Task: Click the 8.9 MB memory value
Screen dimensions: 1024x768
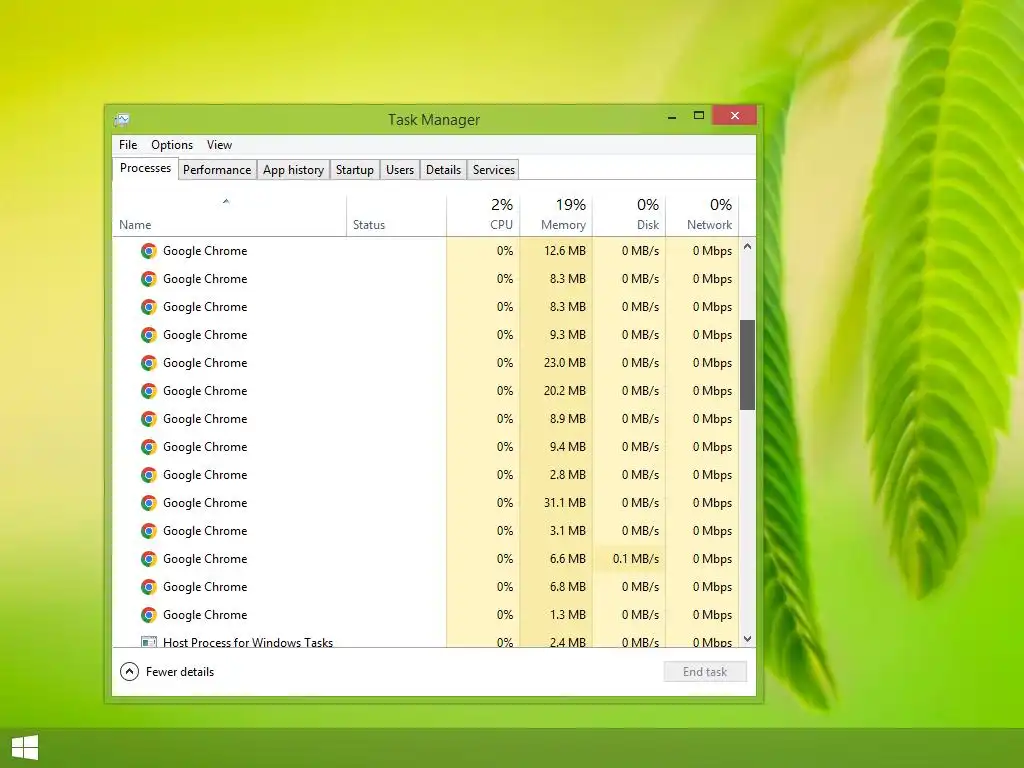Action: click(568, 419)
